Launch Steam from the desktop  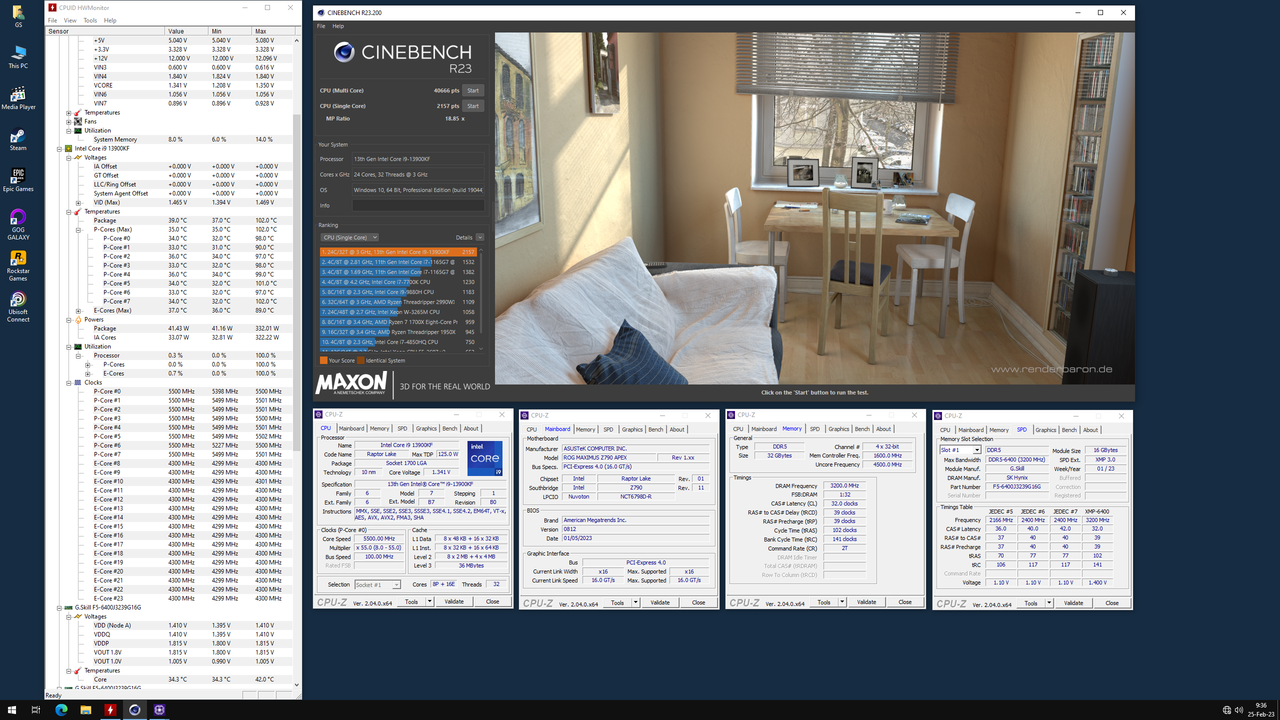coord(18,138)
